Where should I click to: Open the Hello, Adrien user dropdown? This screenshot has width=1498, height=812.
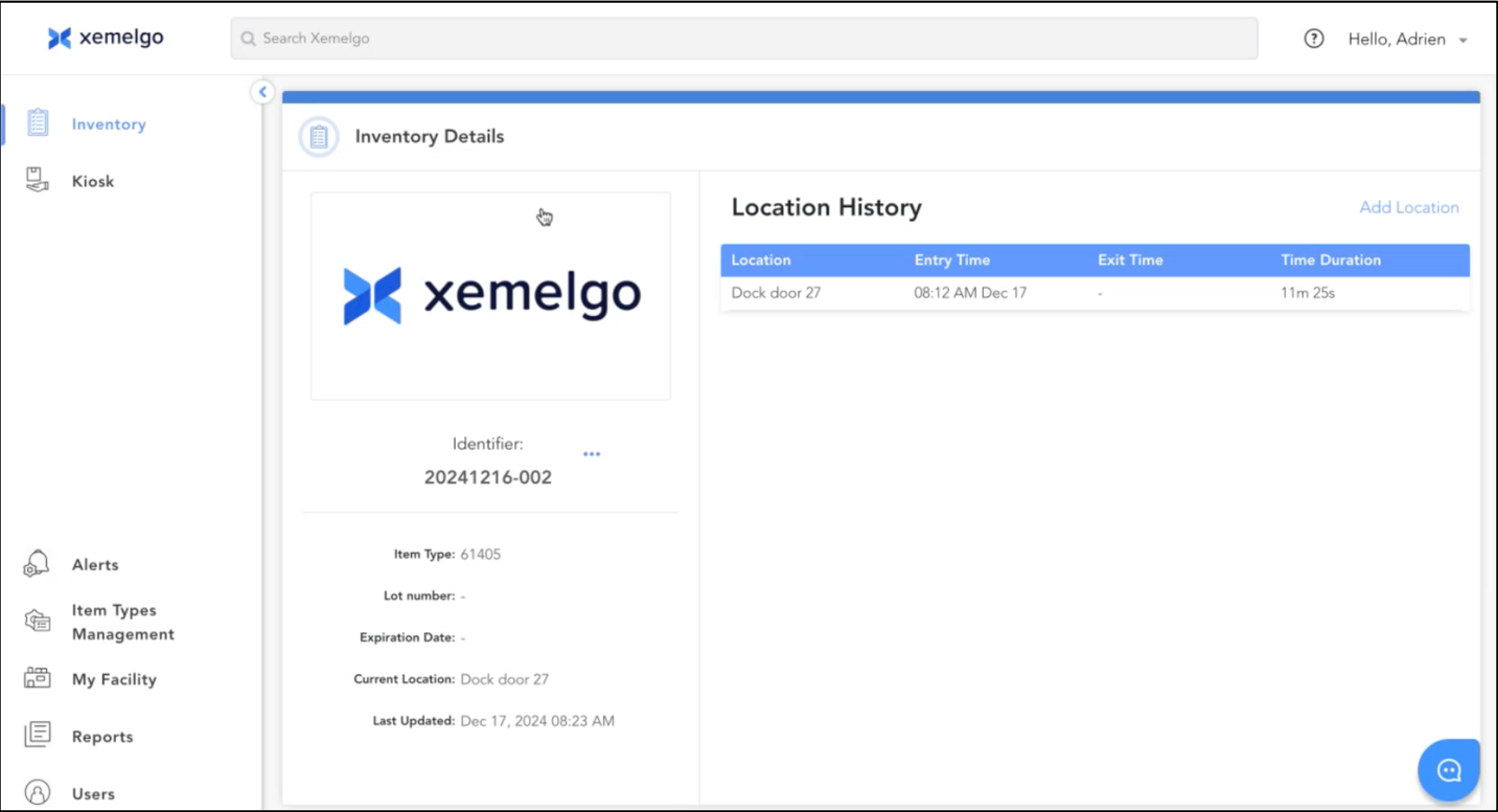pos(1408,40)
